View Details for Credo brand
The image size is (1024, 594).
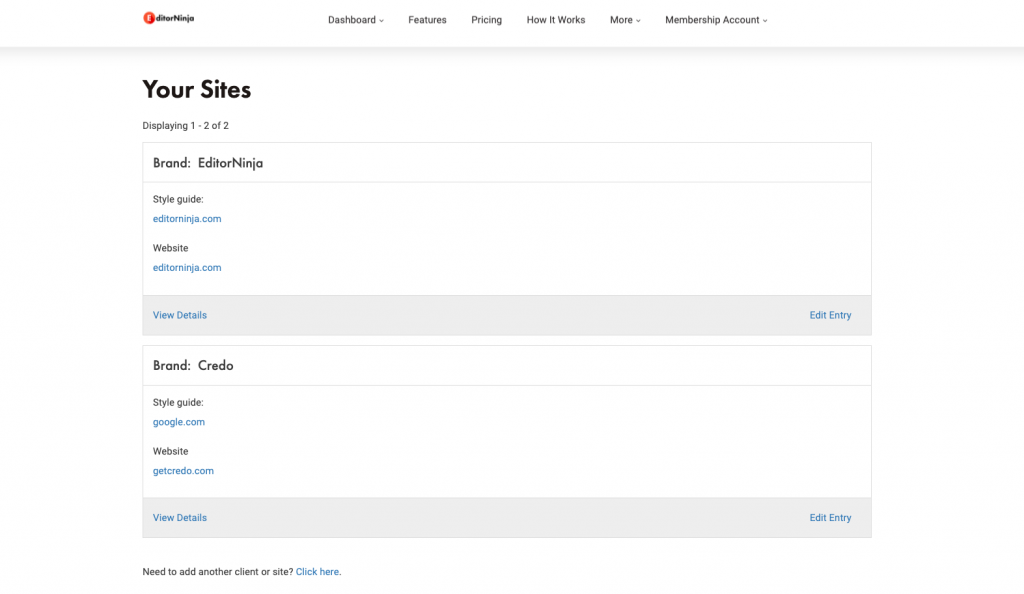(180, 518)
